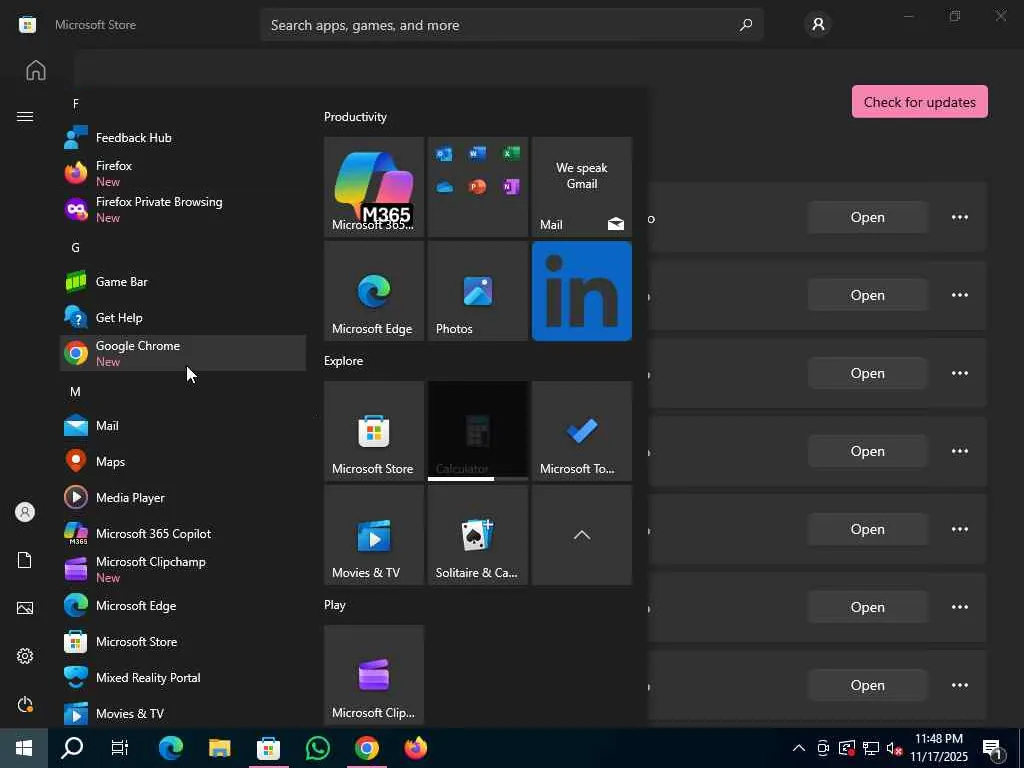Open Game Bar in app list
The width and height of the screenshot is (1024, 768).
tap(183, 281)
